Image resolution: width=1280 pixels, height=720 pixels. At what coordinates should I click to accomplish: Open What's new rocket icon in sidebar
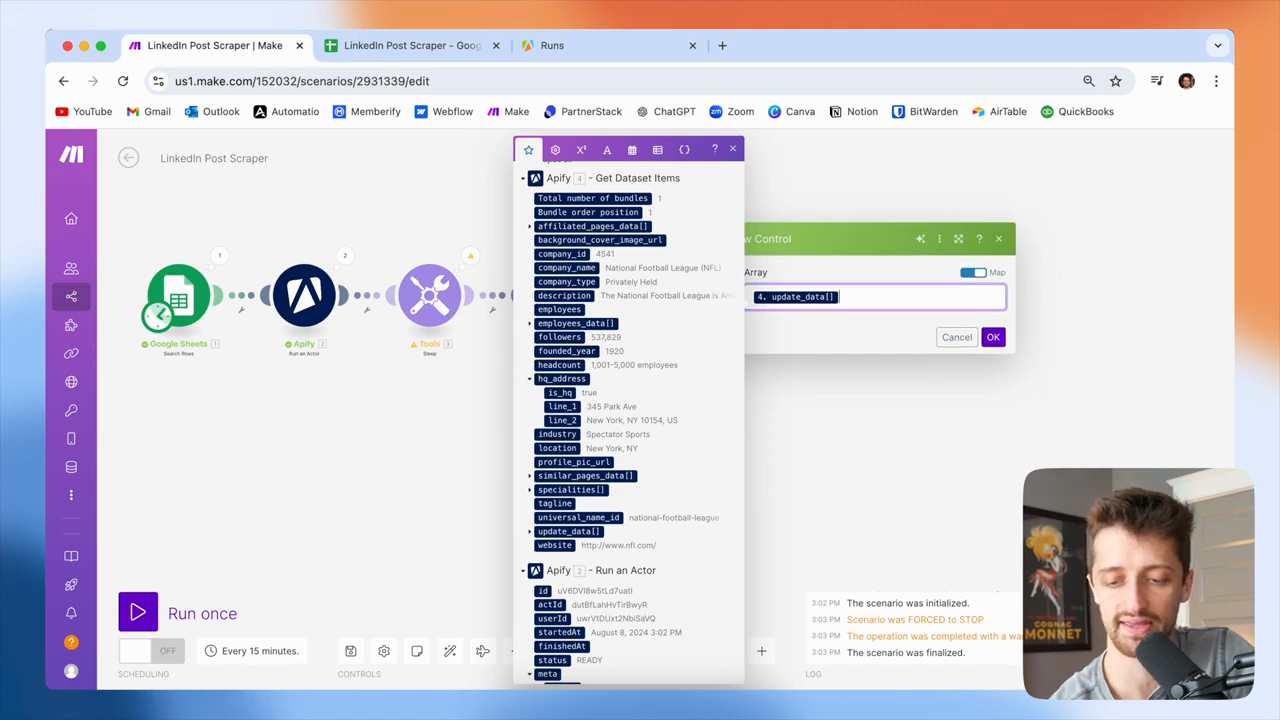[71, 585]
